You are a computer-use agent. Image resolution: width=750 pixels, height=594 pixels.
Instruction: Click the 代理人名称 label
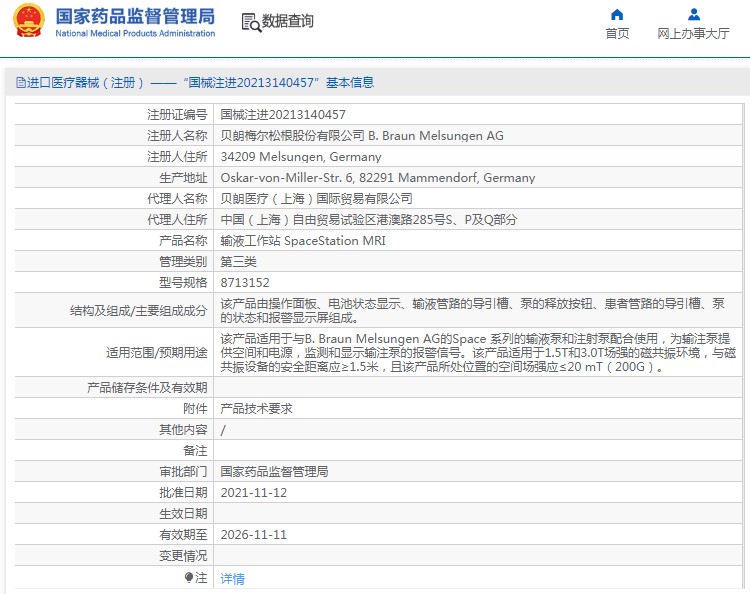point(177,199)
